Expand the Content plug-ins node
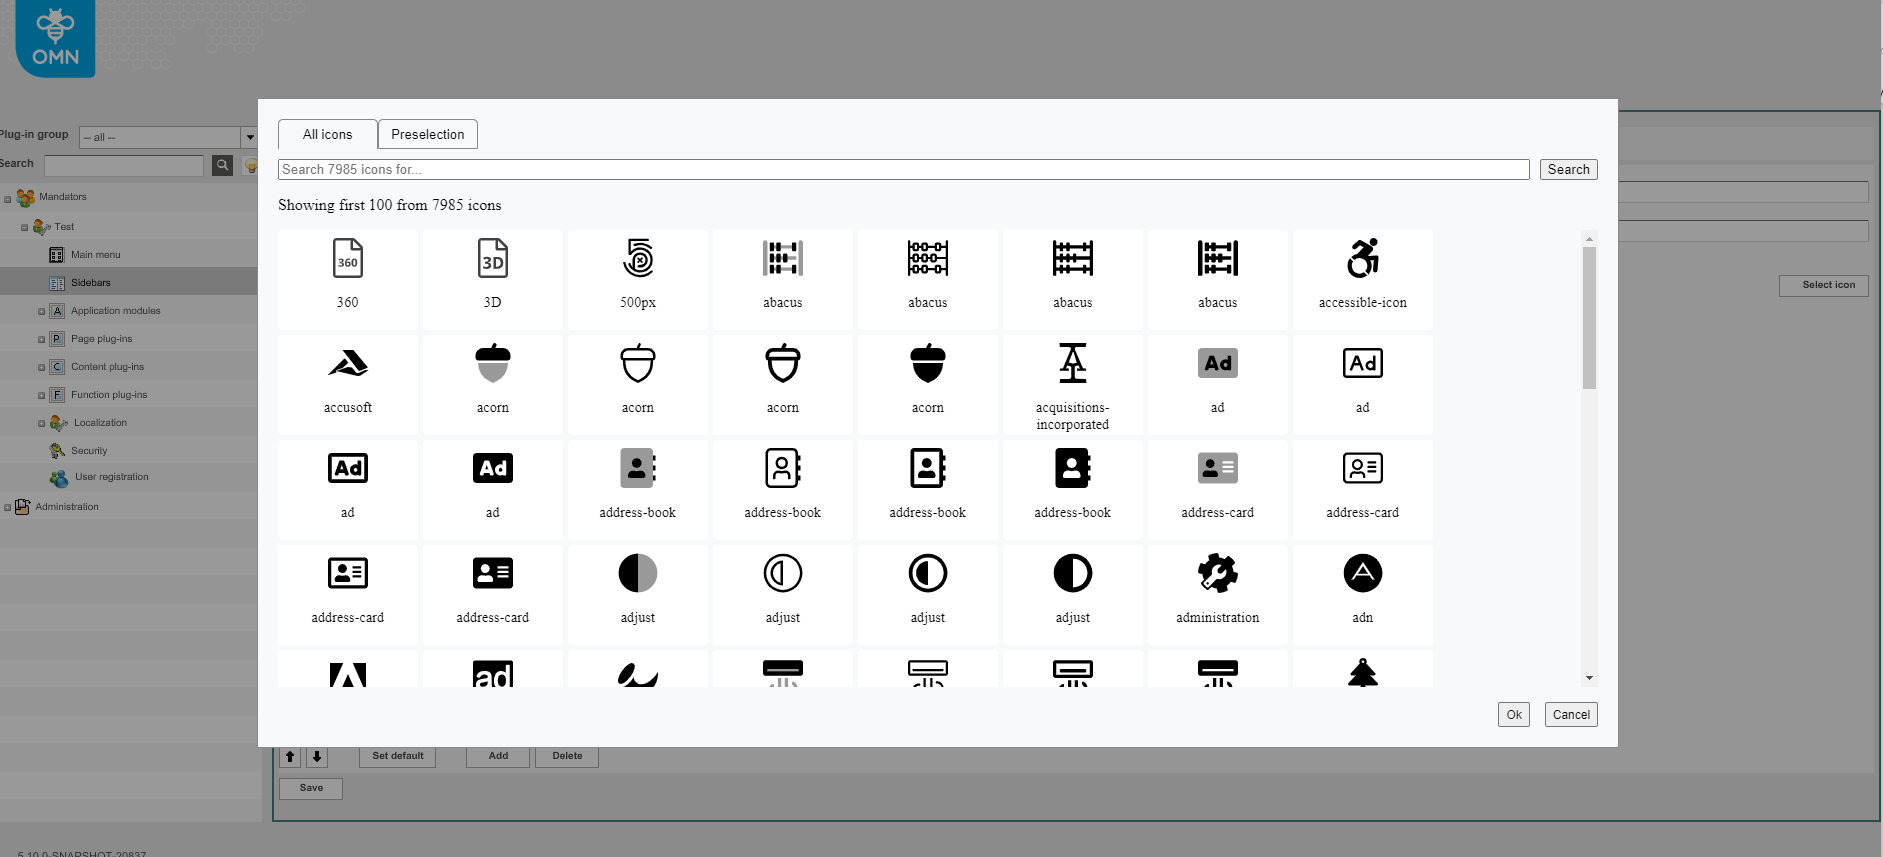 pyautogui.click(x=41, y=368)
